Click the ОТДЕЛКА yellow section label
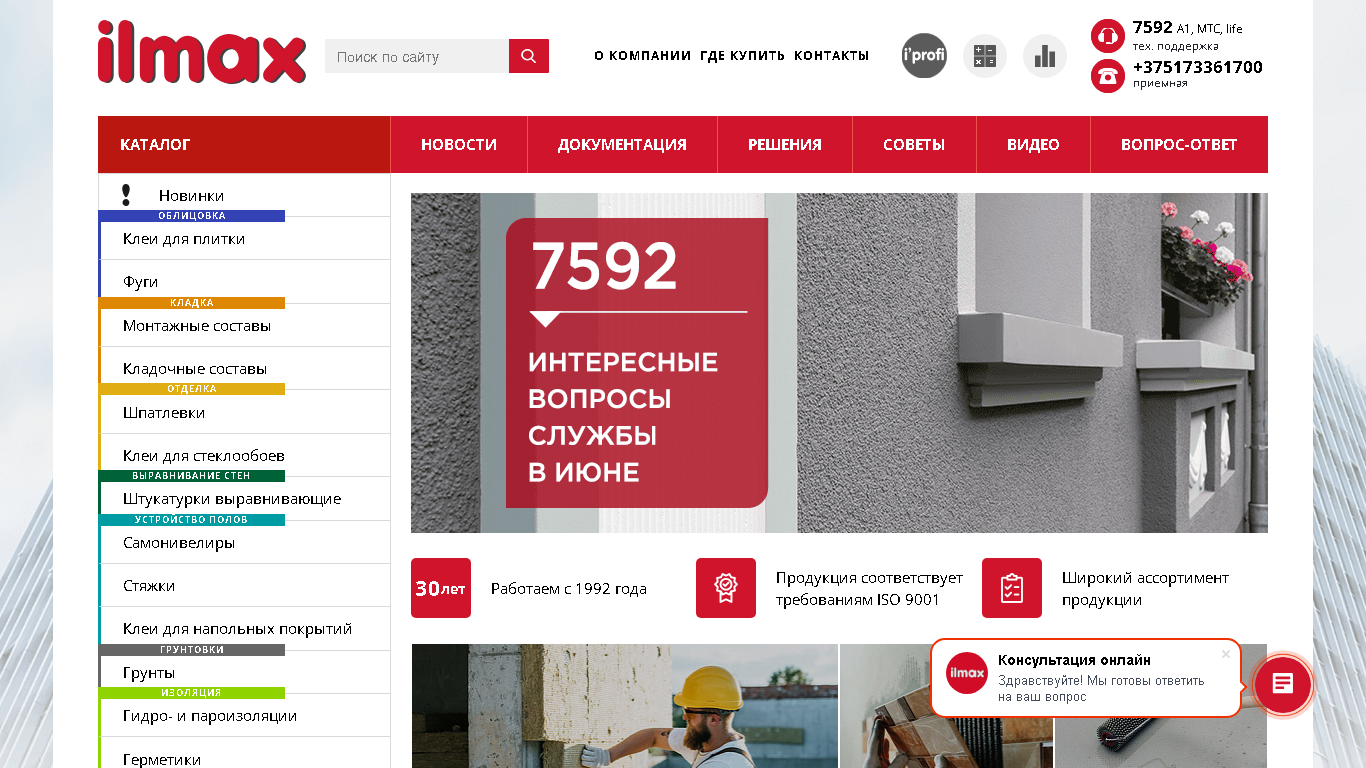This screenshot has height=768, width=1366. [192, 389]
